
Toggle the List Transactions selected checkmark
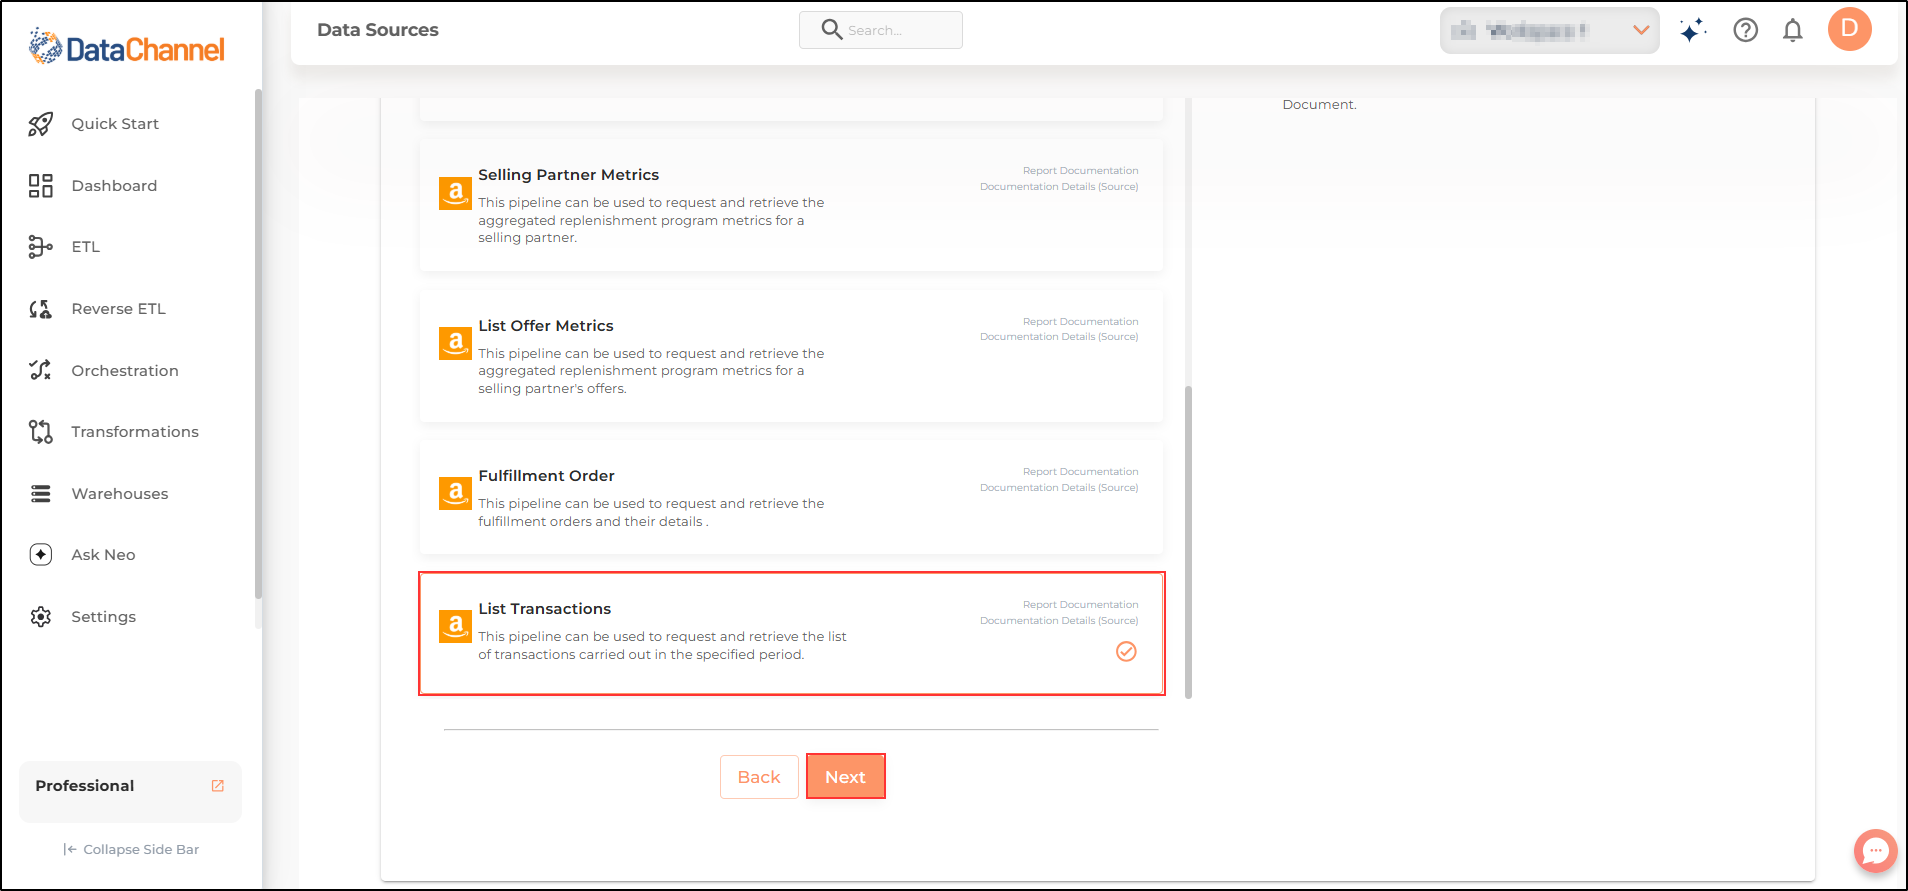click(1126, 652)
